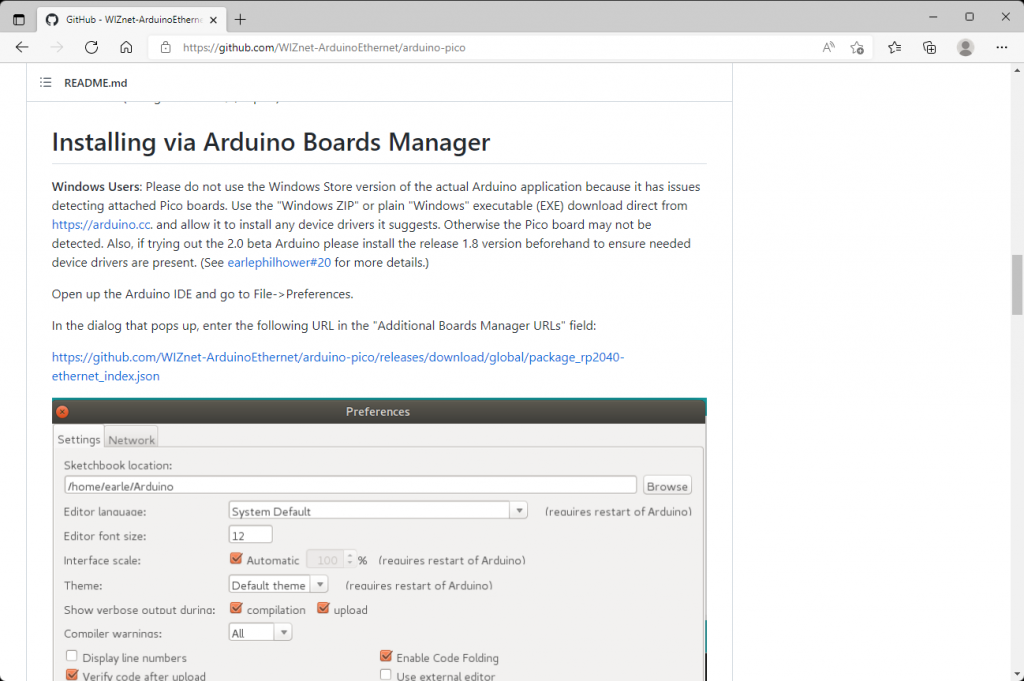This screenshot has height=681, width=1024.
Task: Enable Display line numbers checkbox
Action: 72,656
